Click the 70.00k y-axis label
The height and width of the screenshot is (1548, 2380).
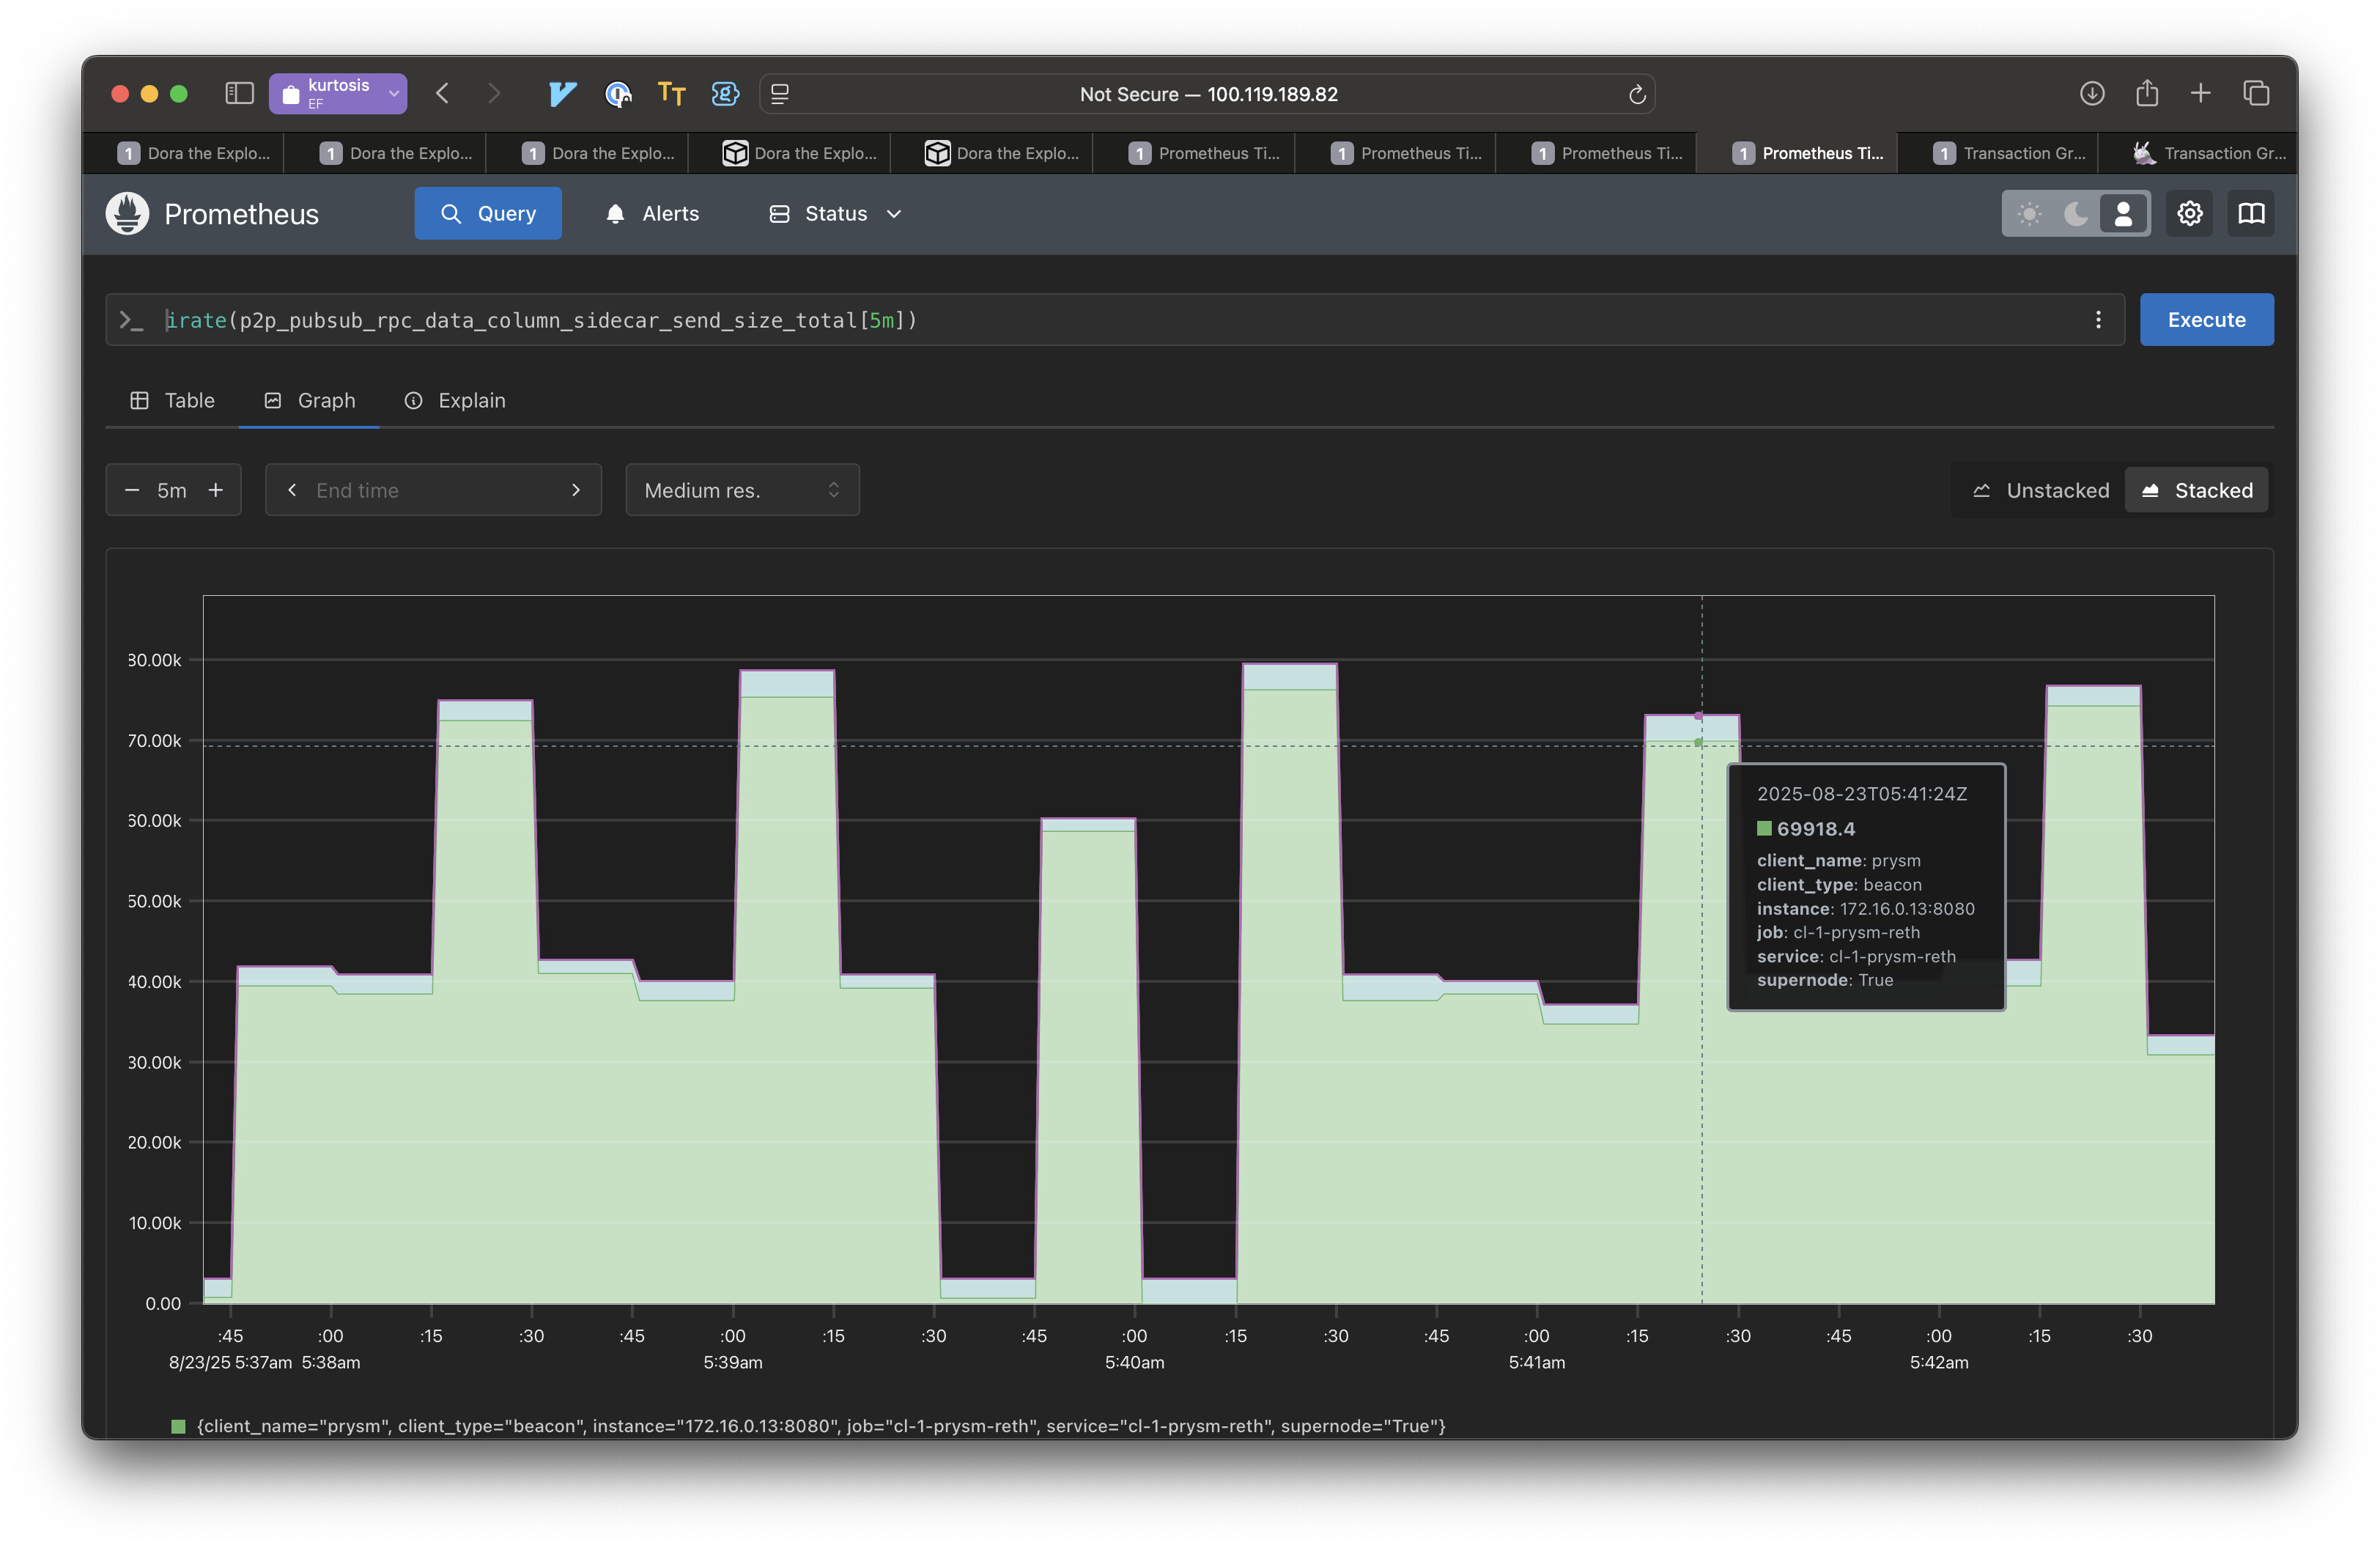pos(155,741)
